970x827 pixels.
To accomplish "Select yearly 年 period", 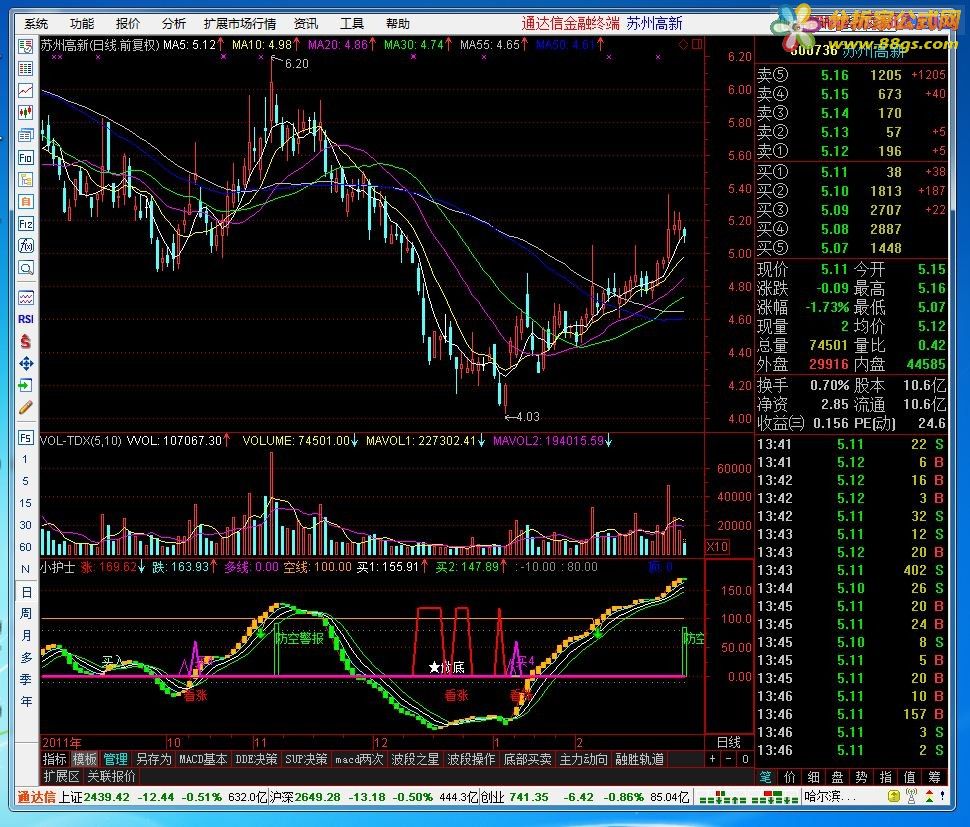I will tap(26, 701).
